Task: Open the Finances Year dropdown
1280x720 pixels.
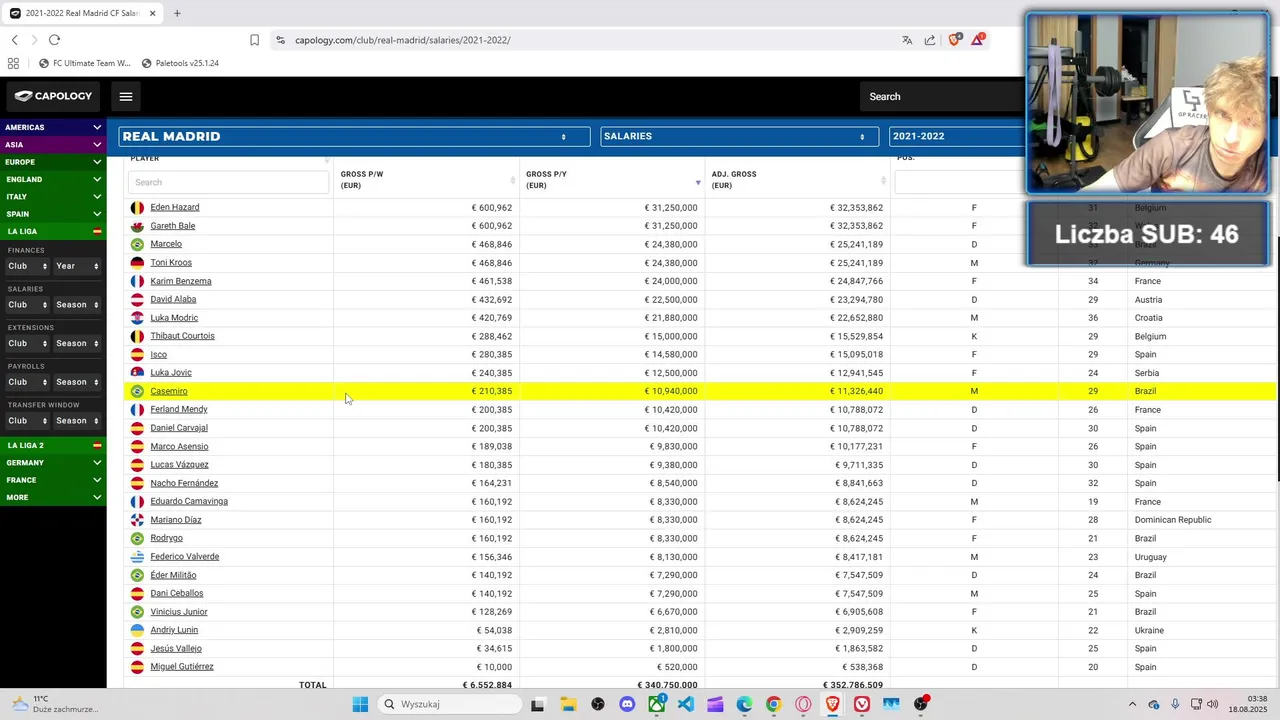Action: (77, 266)
